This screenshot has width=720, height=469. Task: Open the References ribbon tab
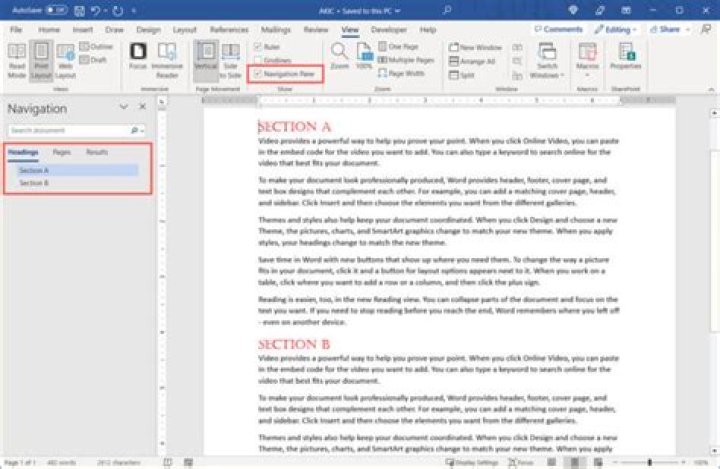coord(229,30)
